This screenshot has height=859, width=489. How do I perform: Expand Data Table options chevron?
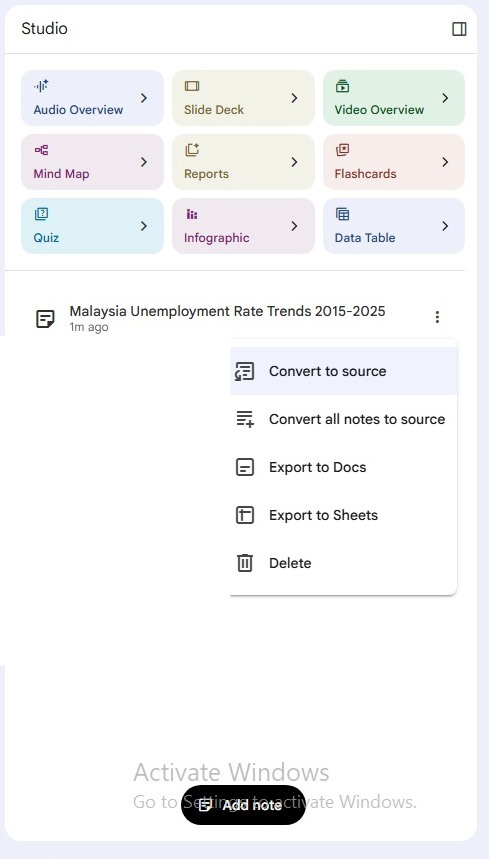[445, 226]
